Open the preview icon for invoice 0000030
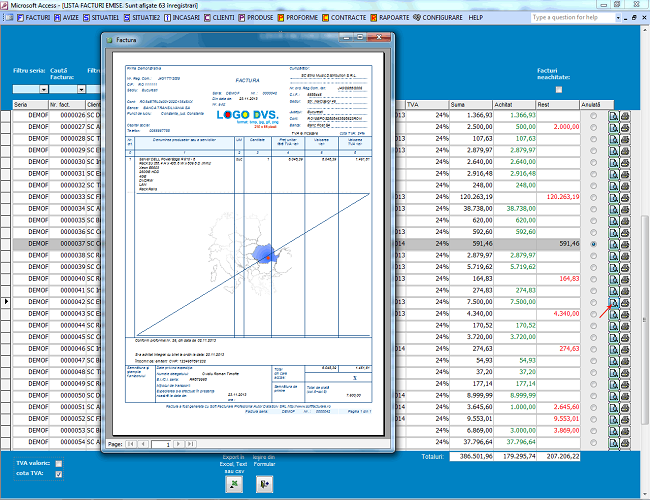 (x=614, y=163)
